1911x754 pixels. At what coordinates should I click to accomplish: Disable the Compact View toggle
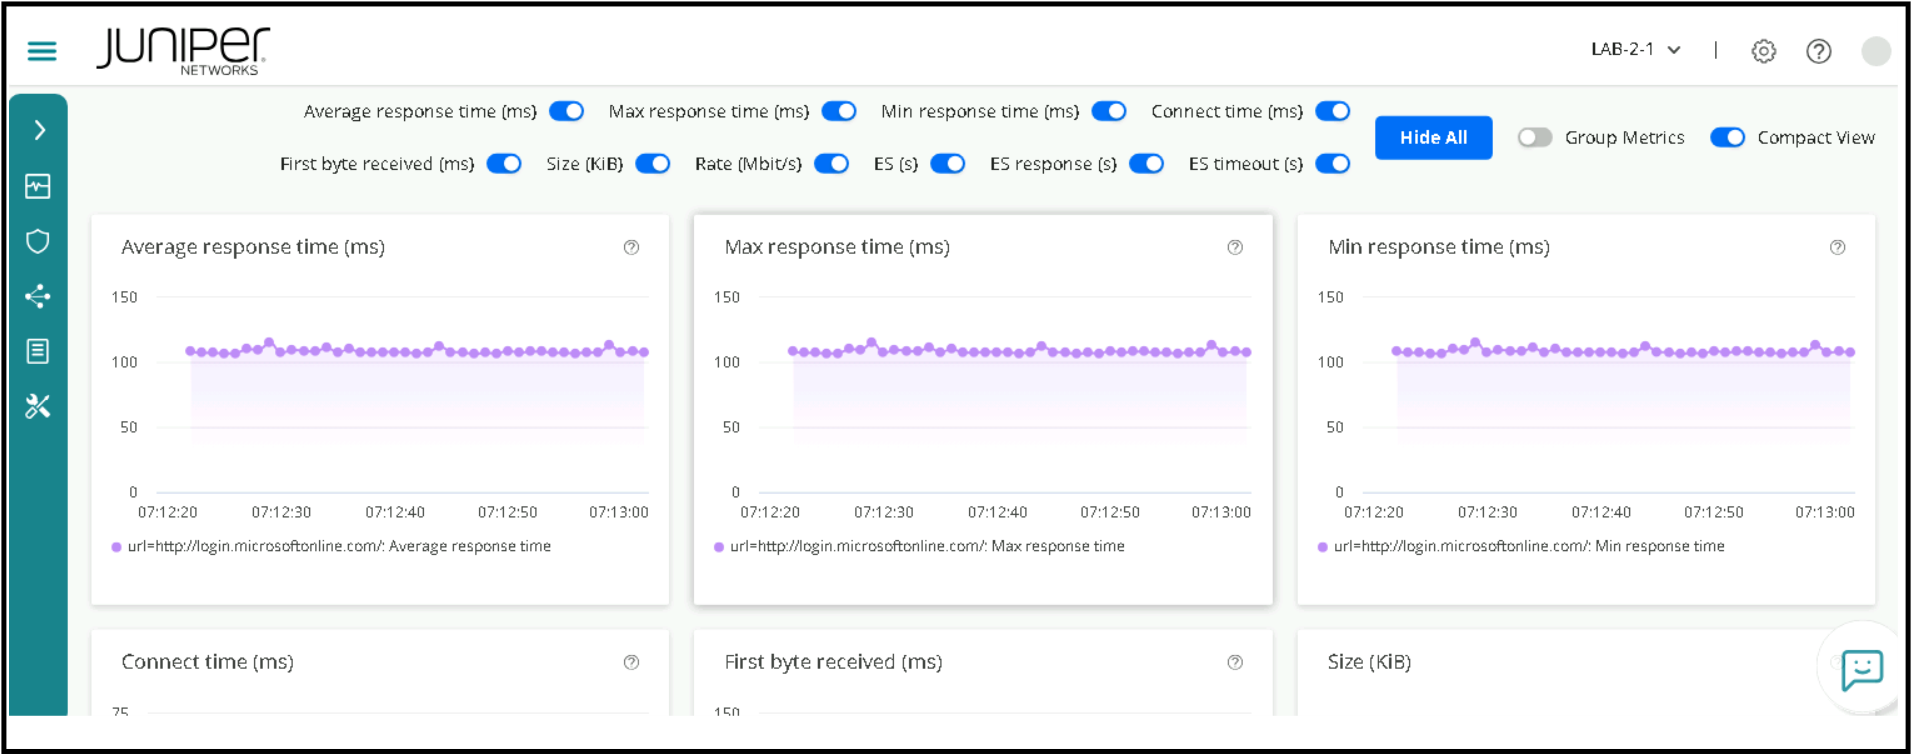click(1727, 137)
